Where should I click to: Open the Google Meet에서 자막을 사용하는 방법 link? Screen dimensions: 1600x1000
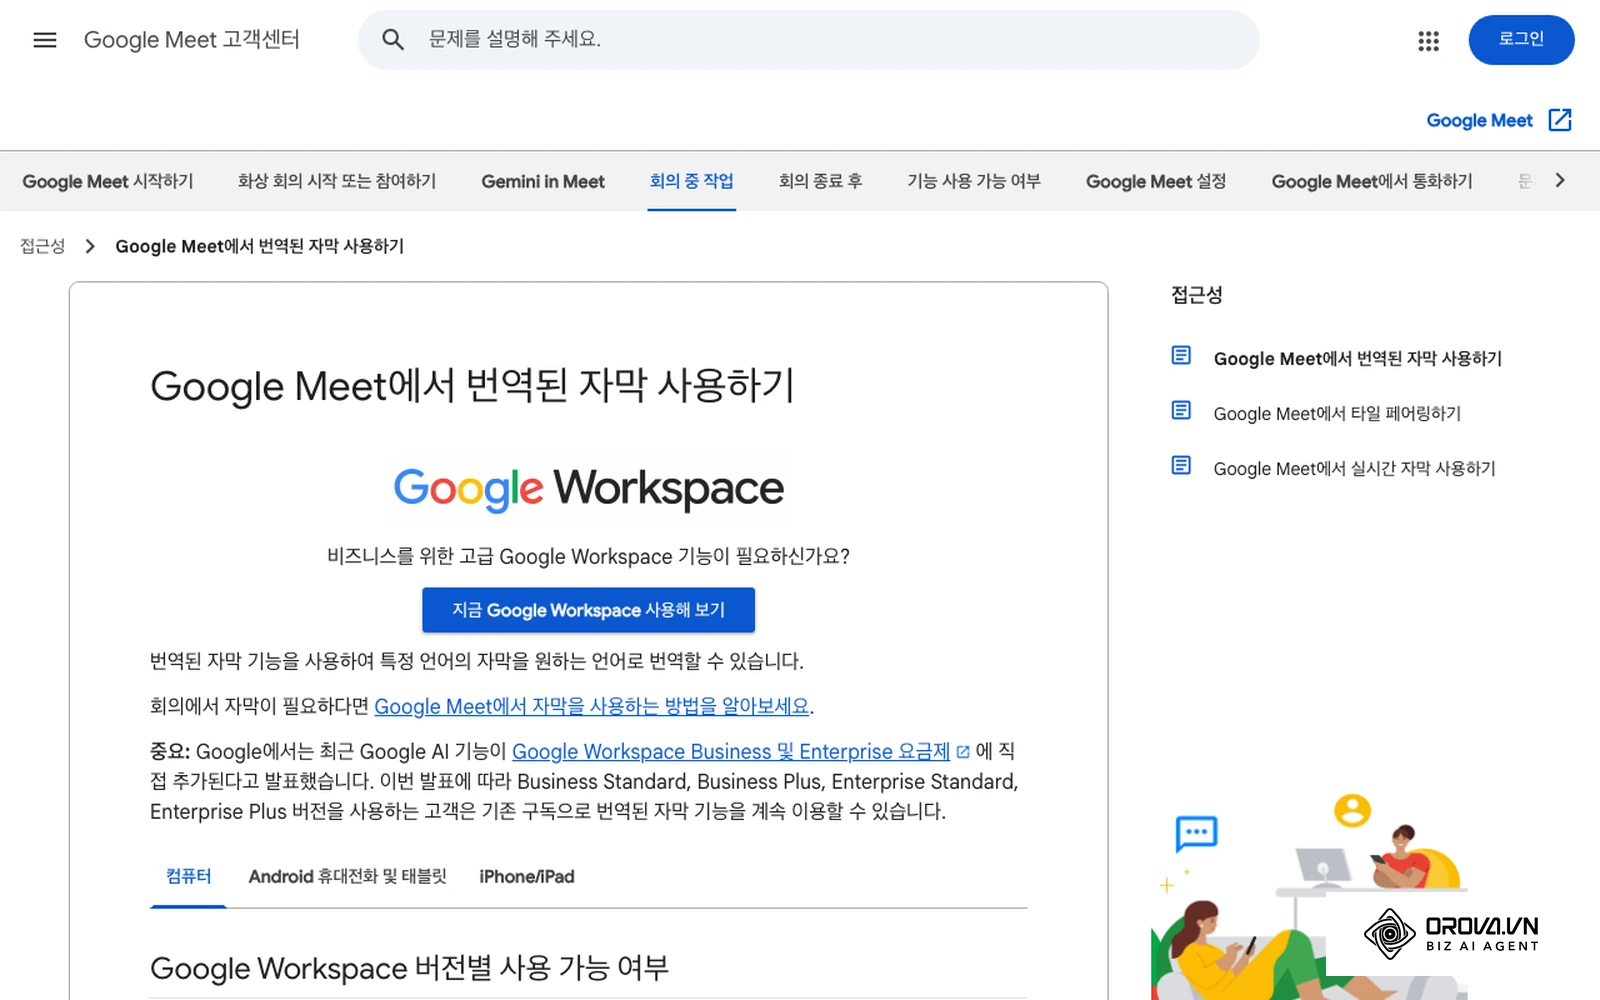[x=592, y=706]
